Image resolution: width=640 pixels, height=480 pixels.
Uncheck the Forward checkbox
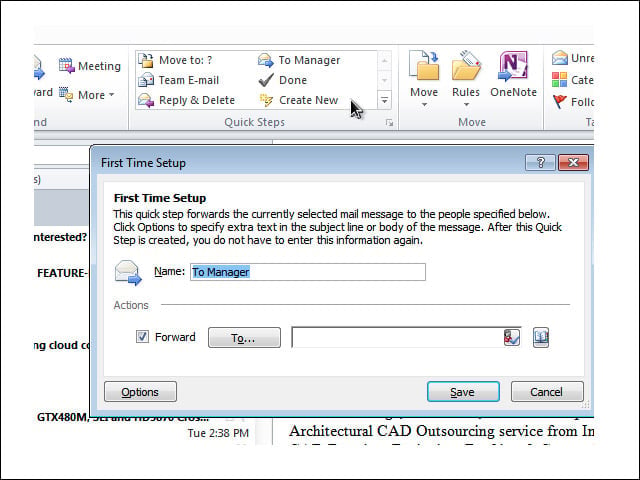(142, 337)
